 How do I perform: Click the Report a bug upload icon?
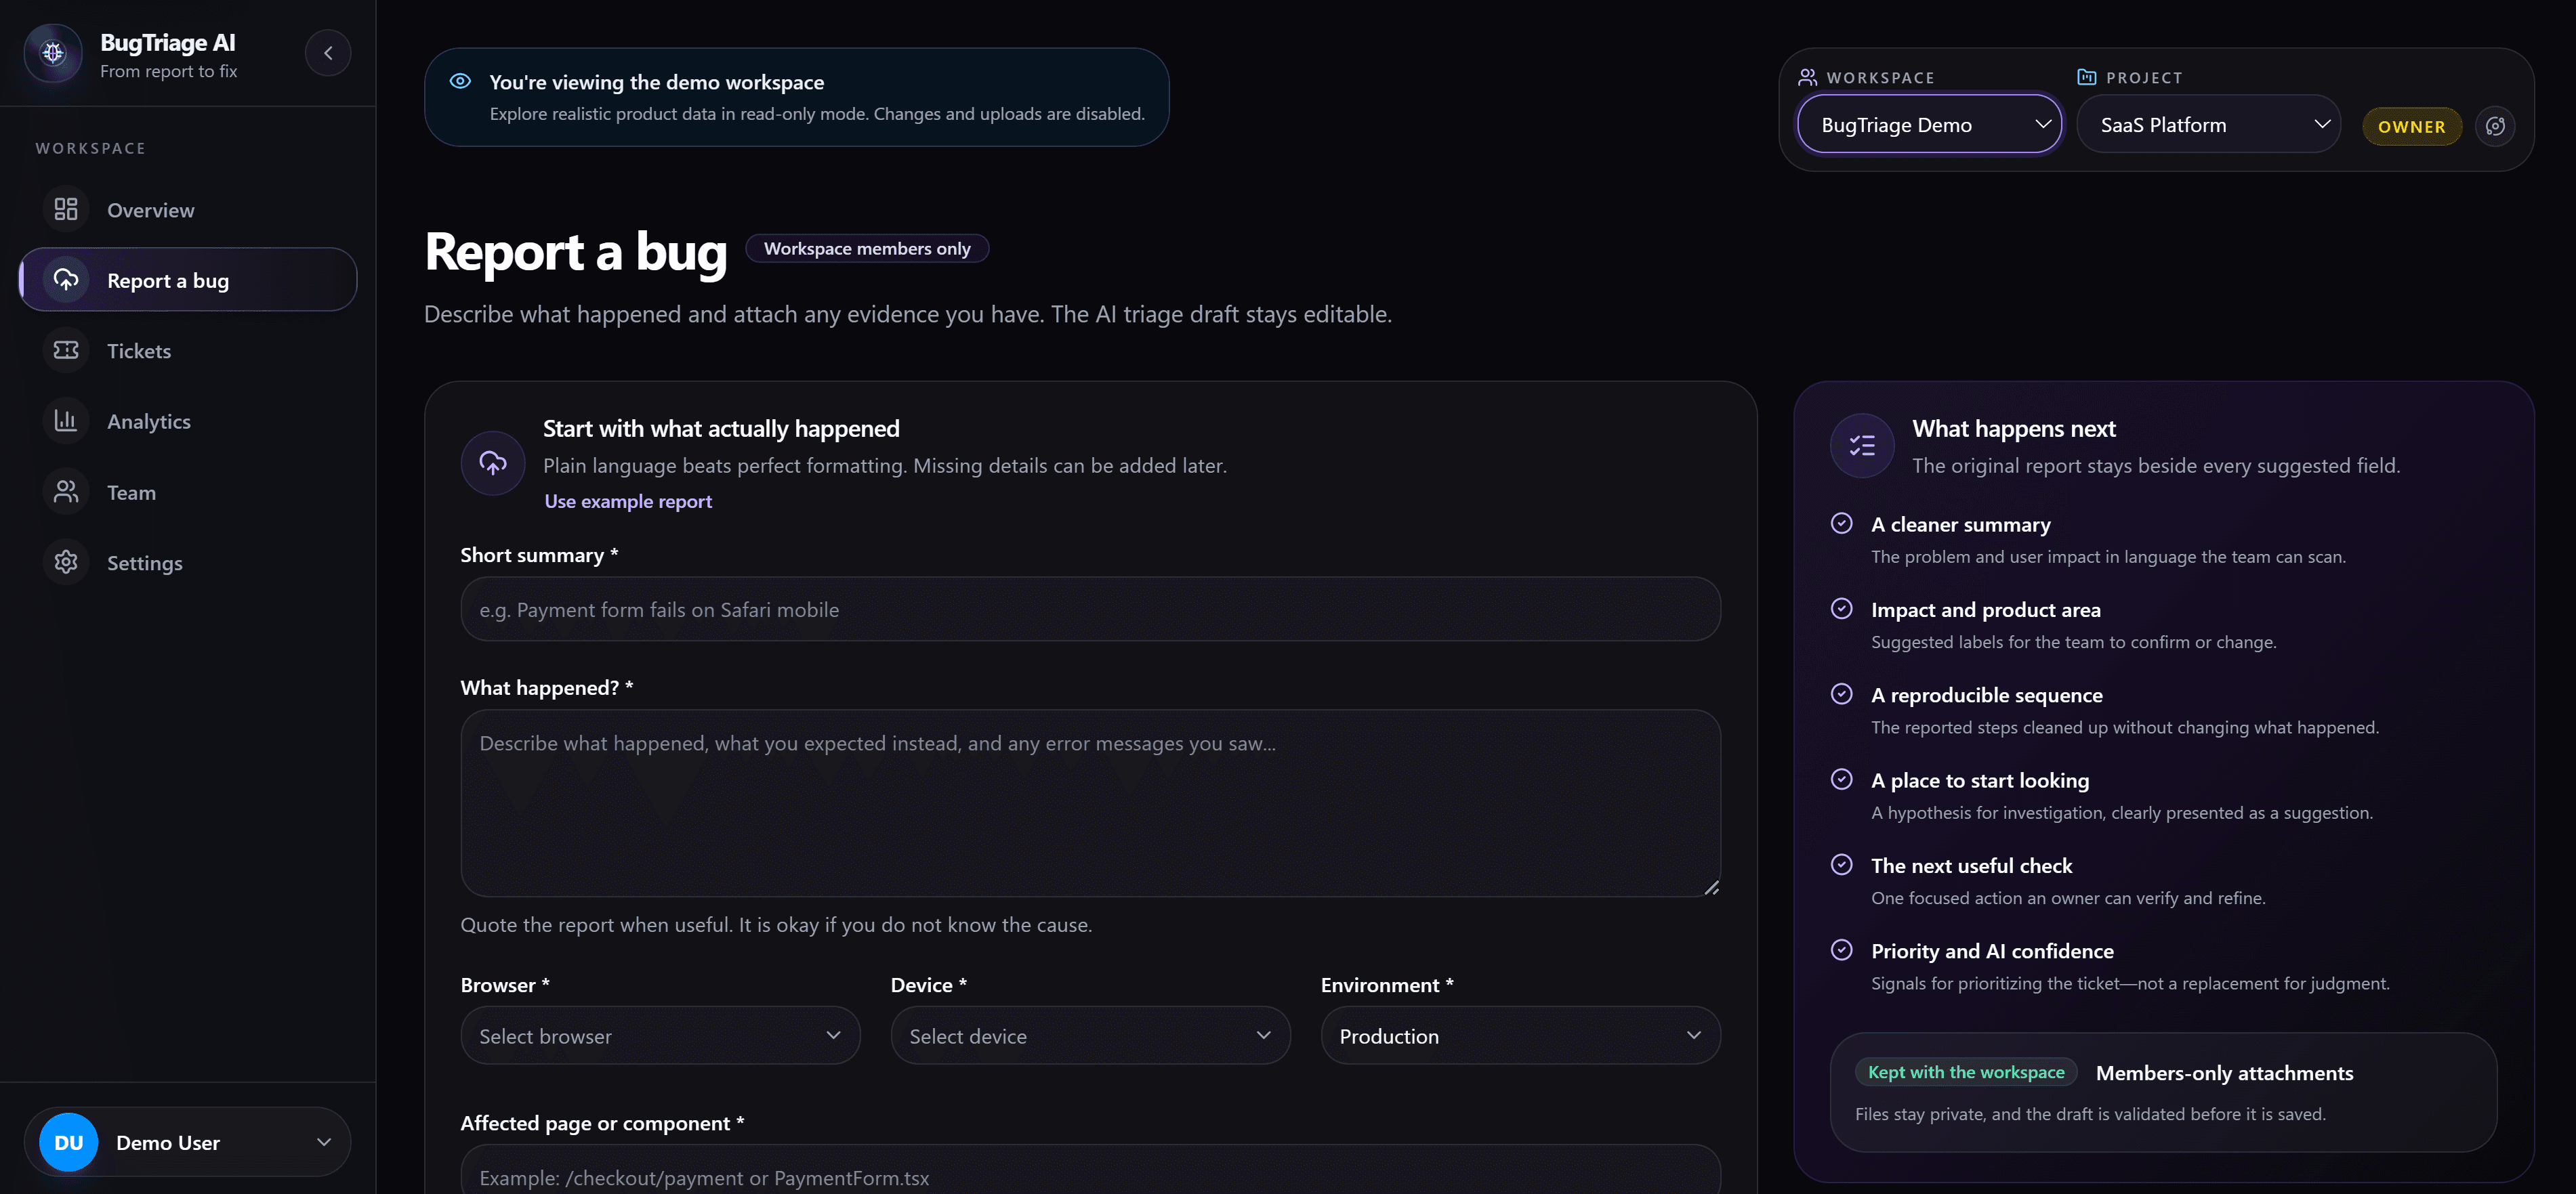[x=66, y=279]
